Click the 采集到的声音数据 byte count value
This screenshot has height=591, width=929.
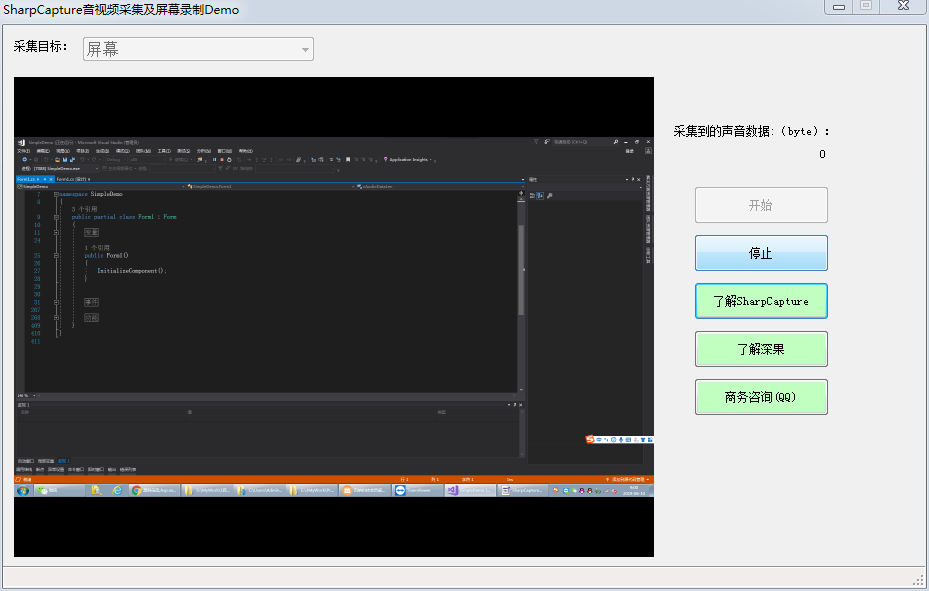click(822, 154)
